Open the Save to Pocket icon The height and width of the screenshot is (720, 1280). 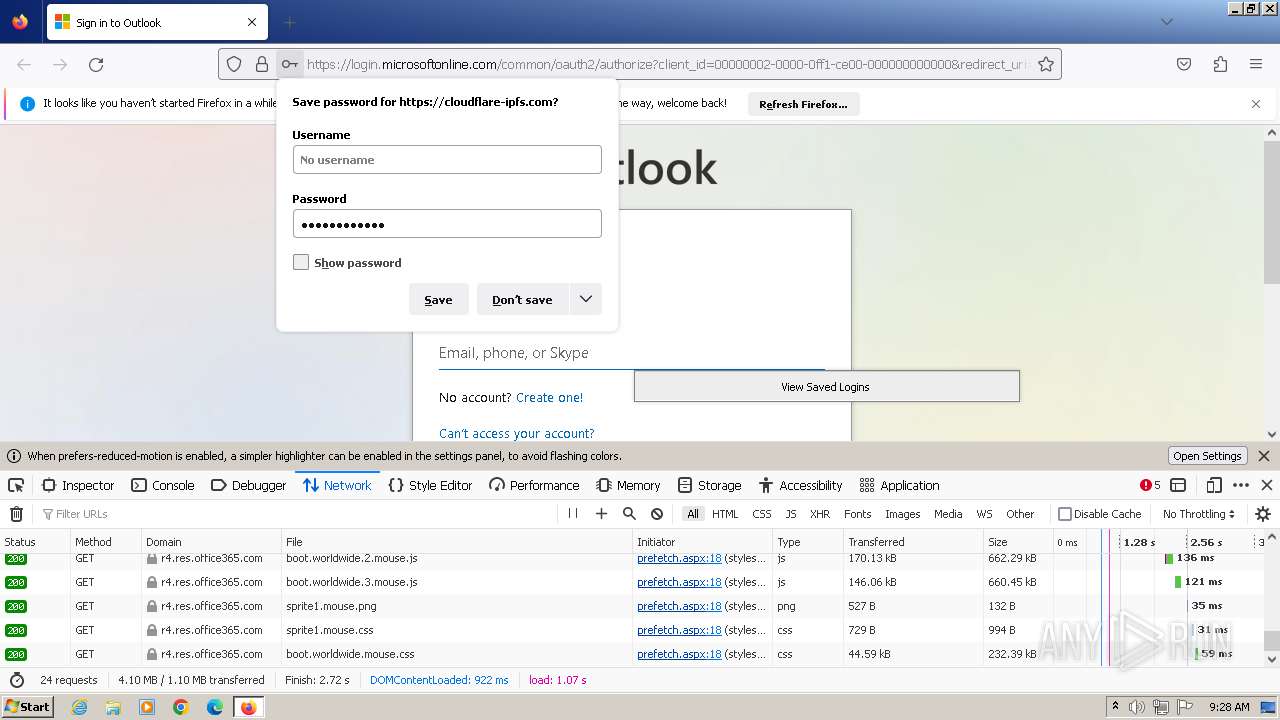[1184, 64]
